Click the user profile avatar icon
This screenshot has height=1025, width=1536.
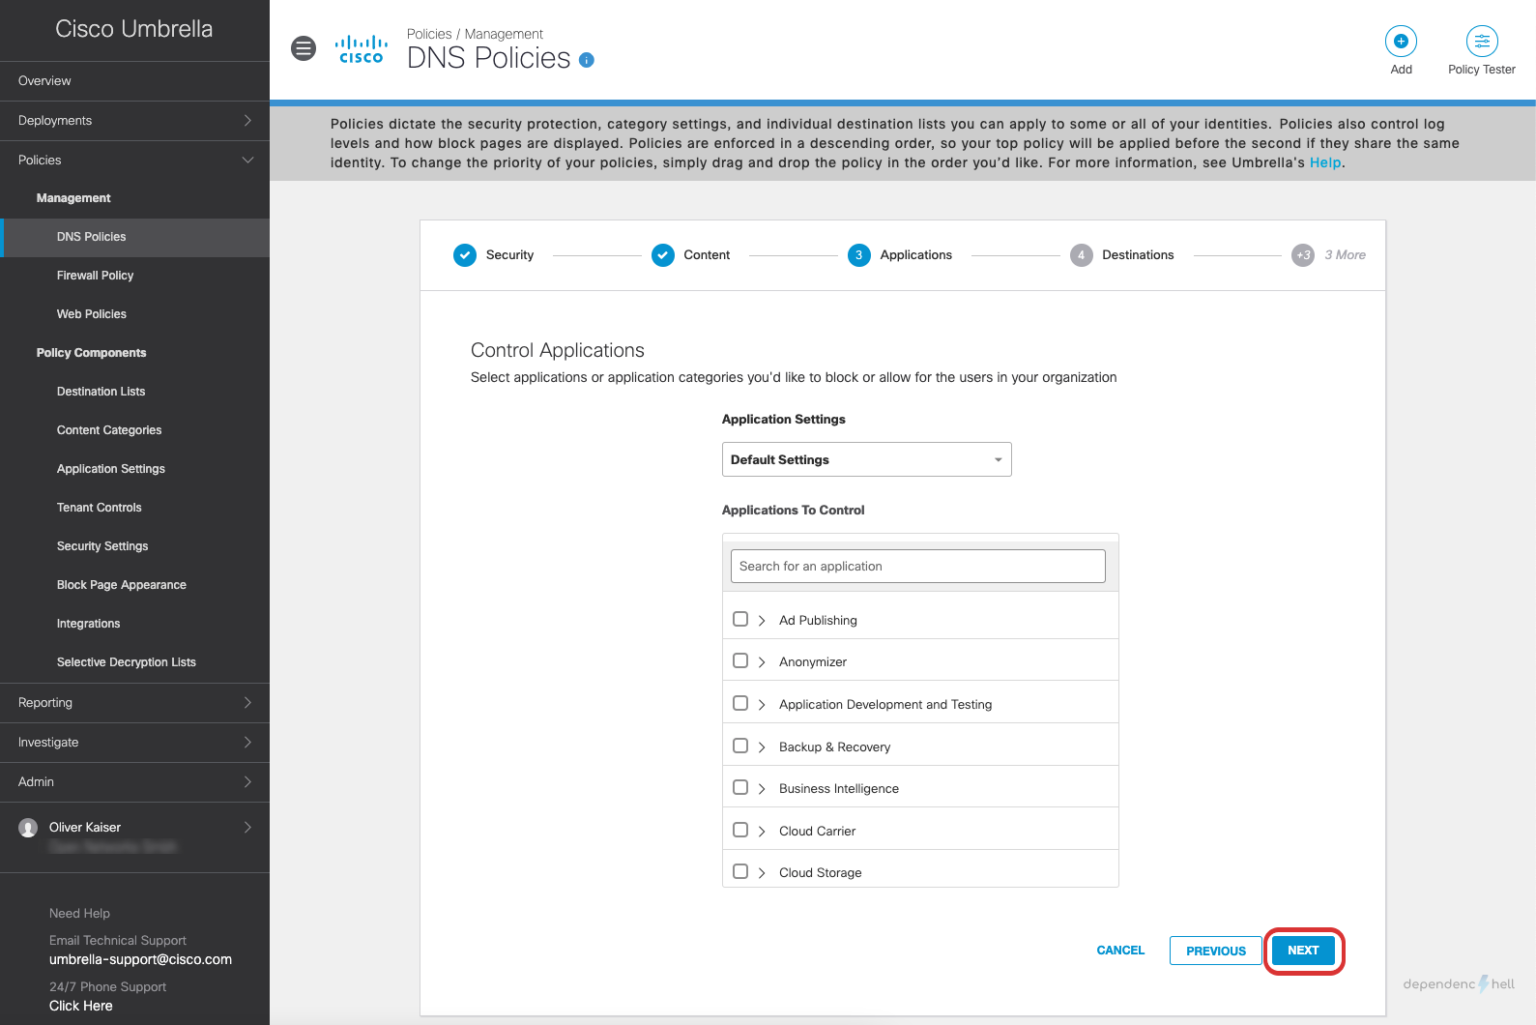click(29, 827)
